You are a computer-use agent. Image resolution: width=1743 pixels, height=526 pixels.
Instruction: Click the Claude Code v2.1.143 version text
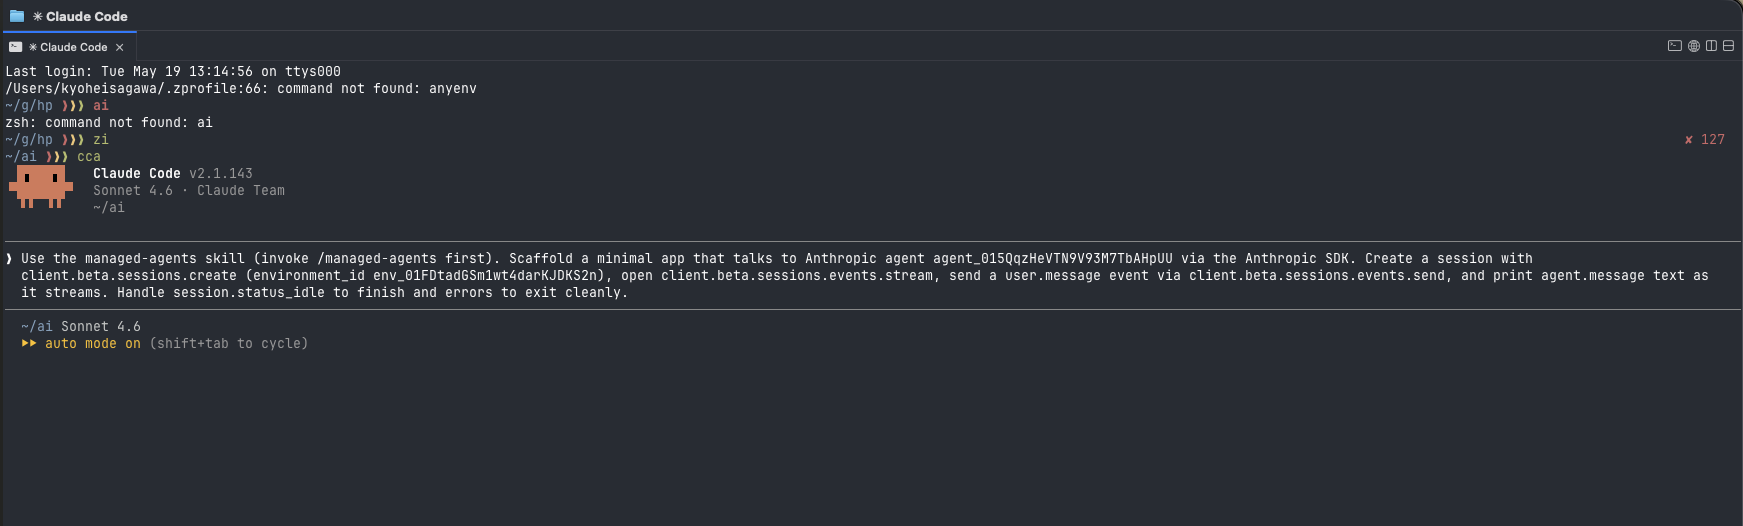pos(173,173)
